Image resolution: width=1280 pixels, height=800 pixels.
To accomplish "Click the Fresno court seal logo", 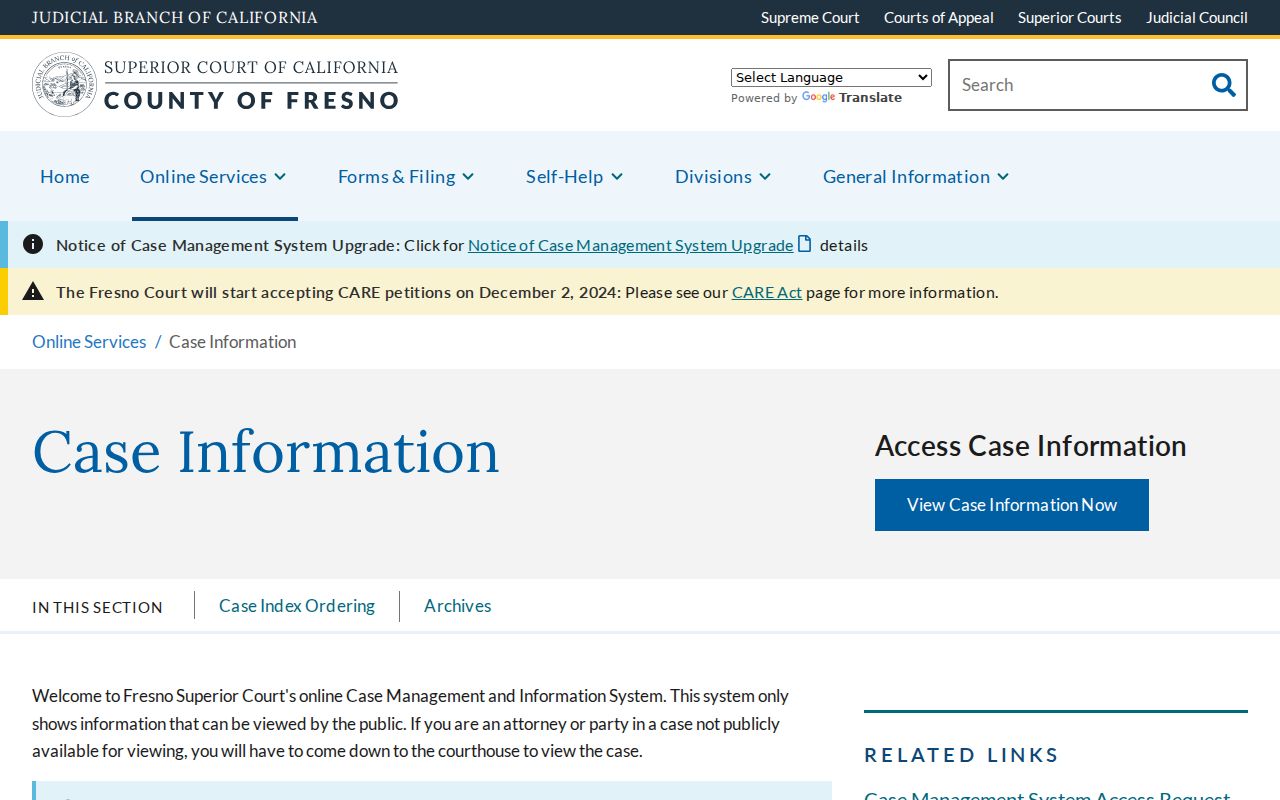I will pyautogui.click(x=65, y=85).
